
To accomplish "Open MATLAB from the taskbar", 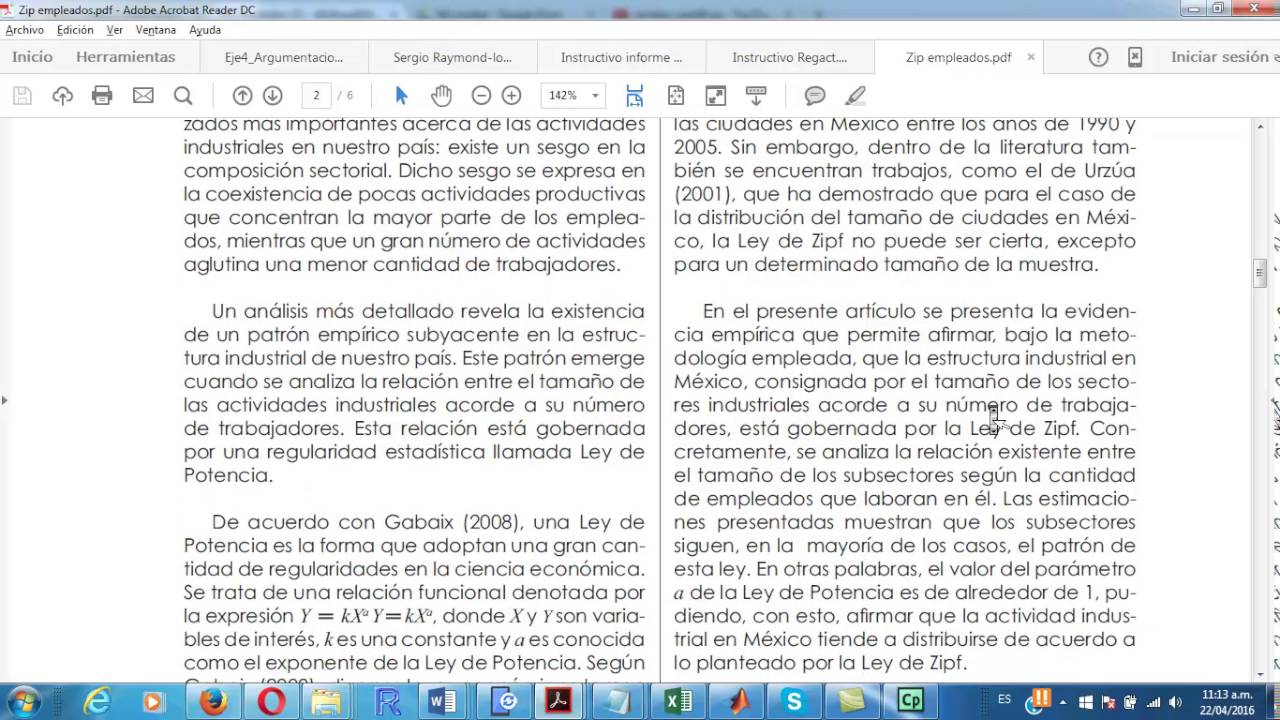I will tap(739, 701).
